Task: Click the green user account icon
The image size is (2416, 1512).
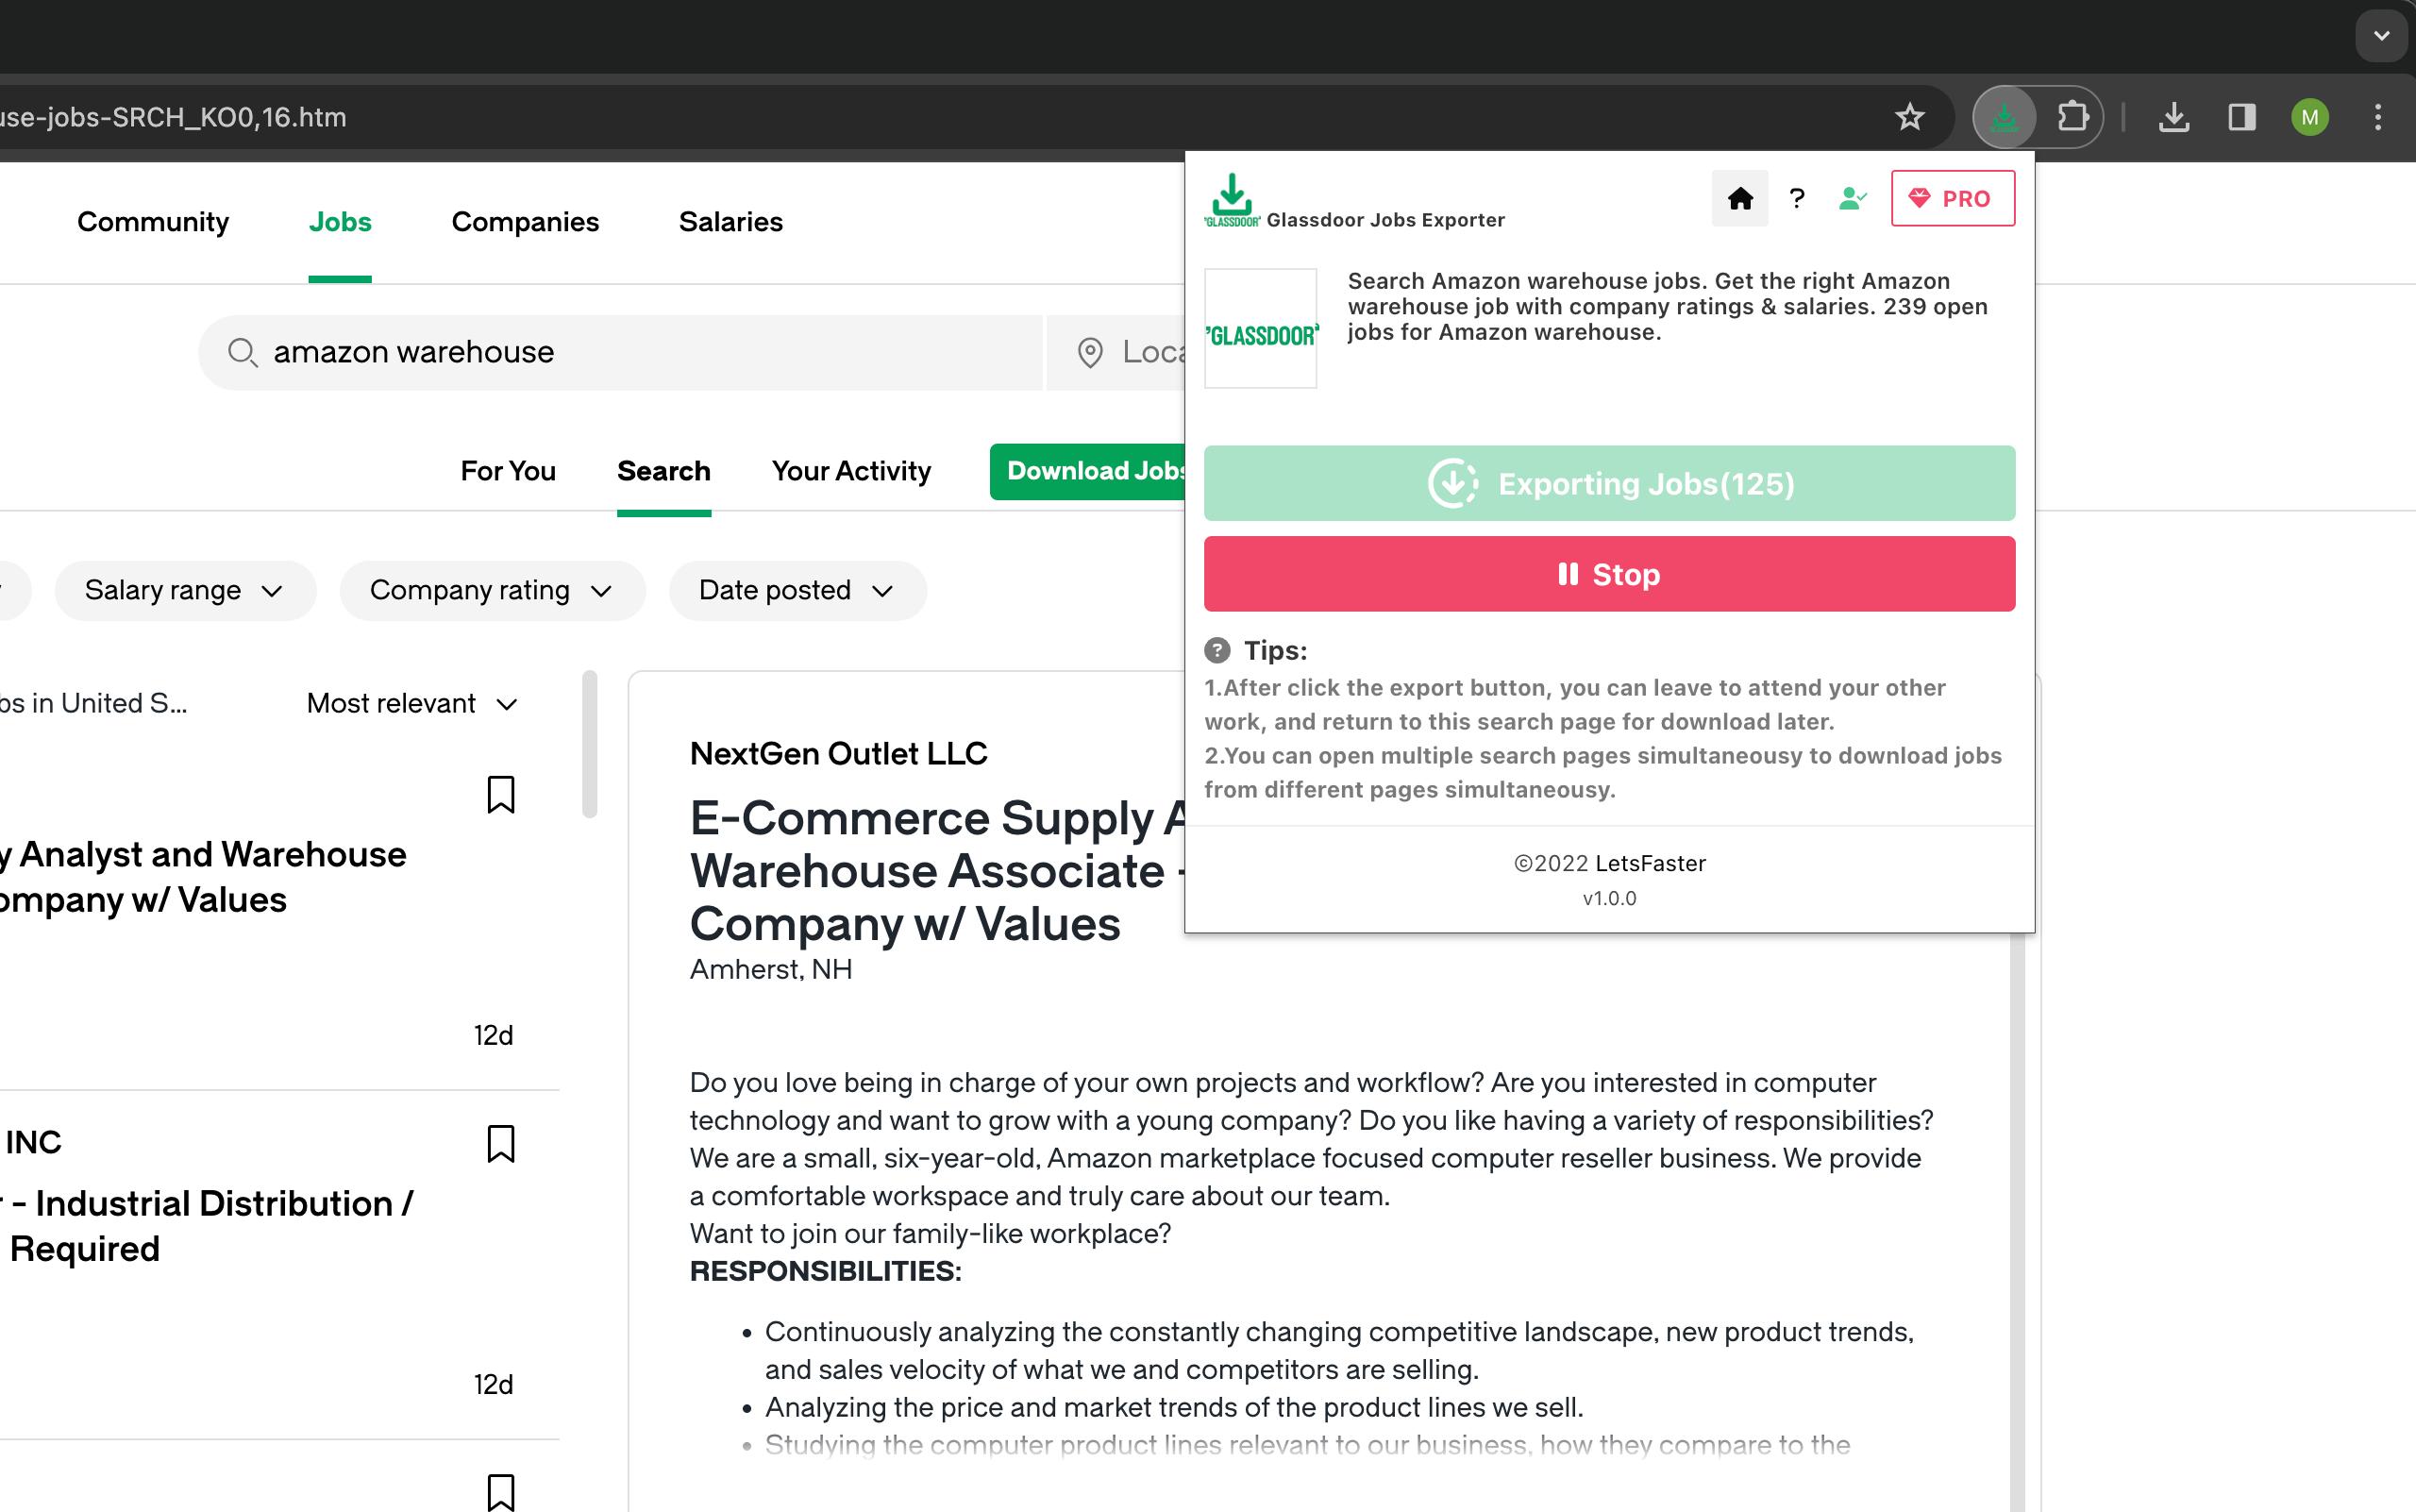Action: point(1852,198)
